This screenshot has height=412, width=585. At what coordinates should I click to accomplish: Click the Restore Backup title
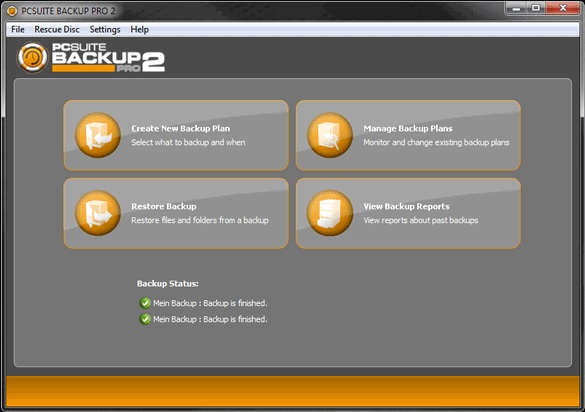click(x=164, y=206)
